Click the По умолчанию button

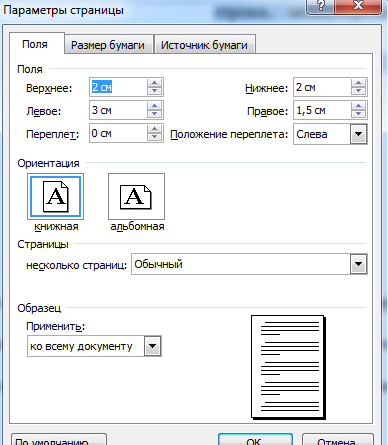59,440
